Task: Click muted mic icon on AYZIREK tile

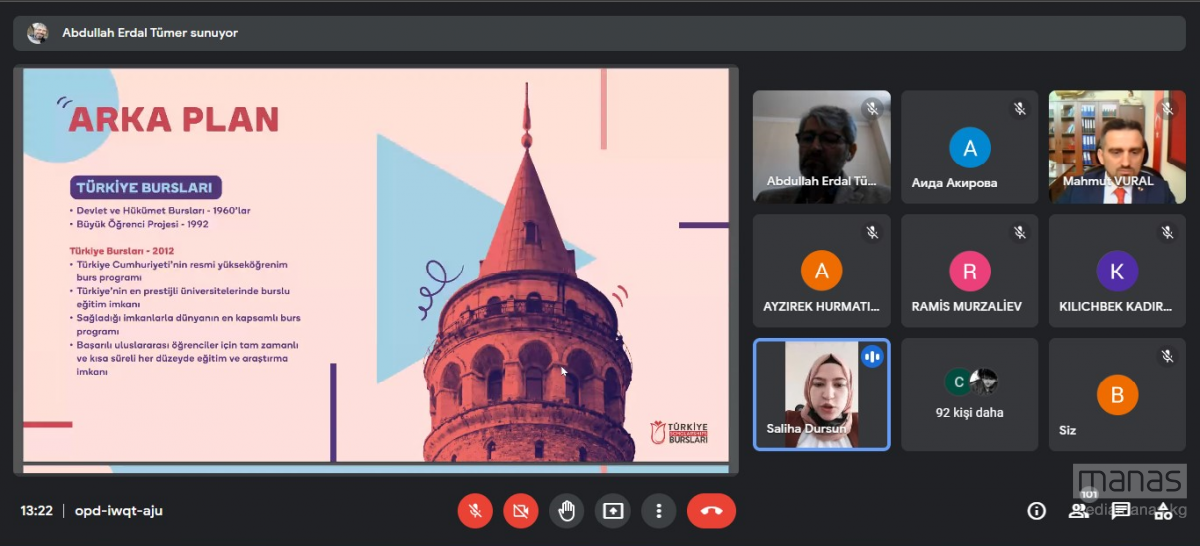Action: (x=872, y=233)
